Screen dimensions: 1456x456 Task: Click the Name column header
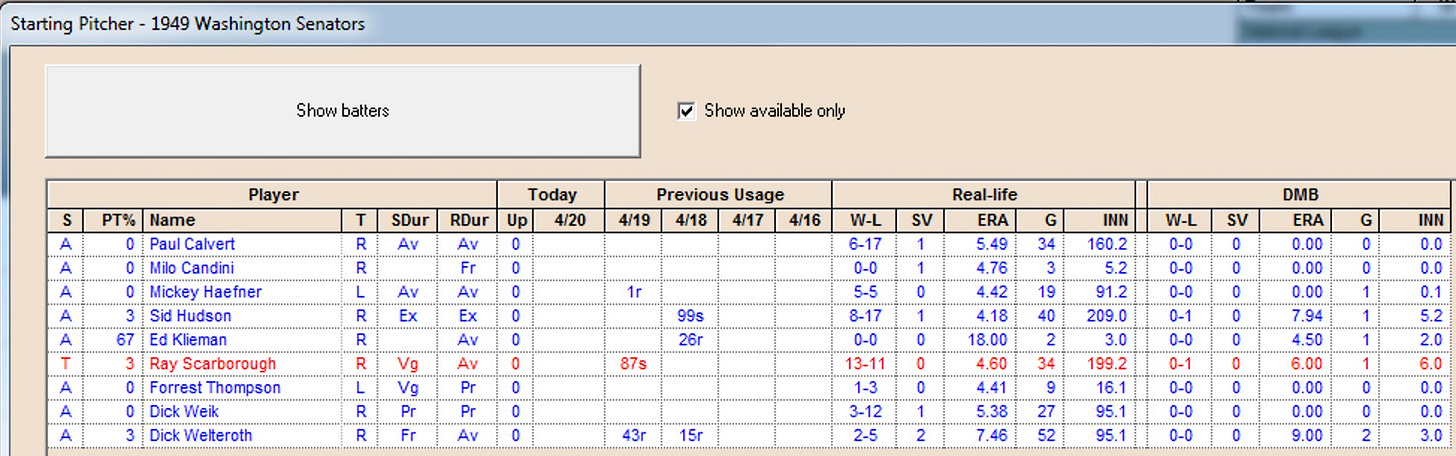point(243,220)
